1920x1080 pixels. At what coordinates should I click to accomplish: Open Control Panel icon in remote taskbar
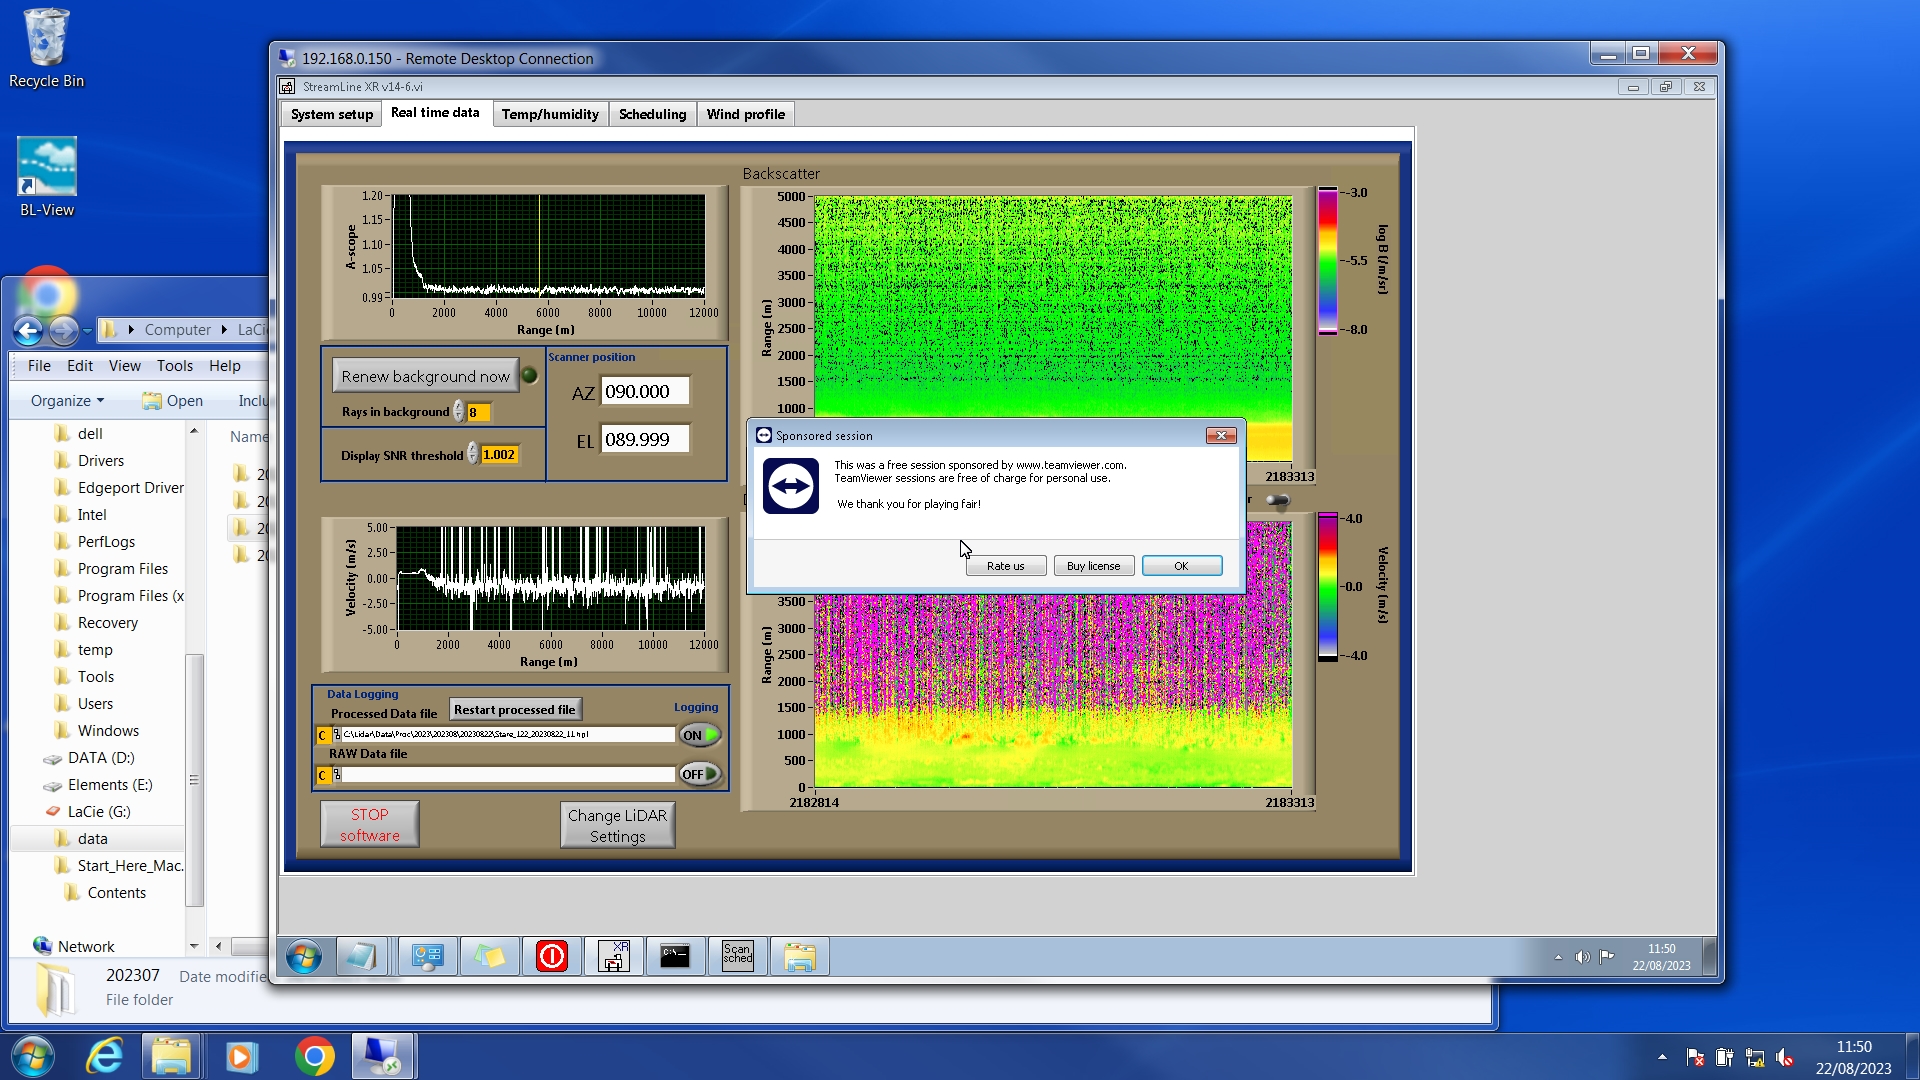[x=427, y=956]
